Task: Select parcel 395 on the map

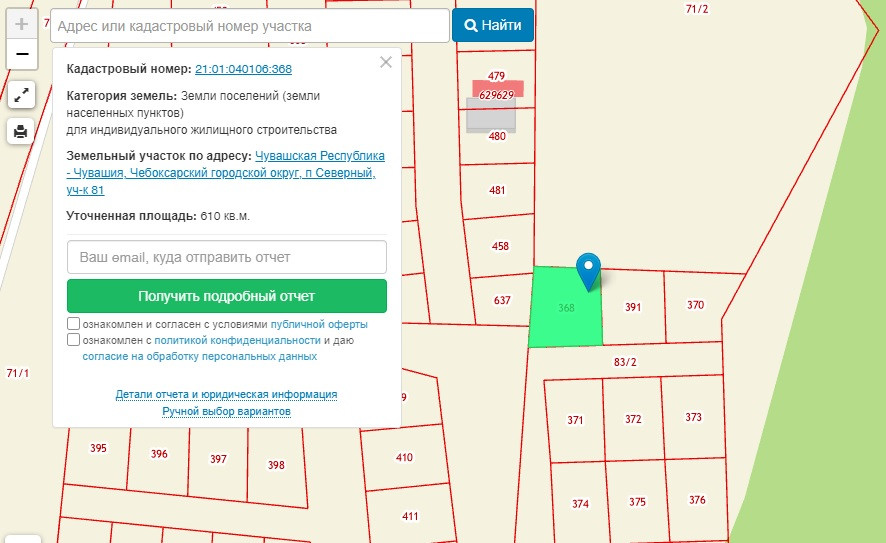Action: pyautogui.click(x=98, y=448)
